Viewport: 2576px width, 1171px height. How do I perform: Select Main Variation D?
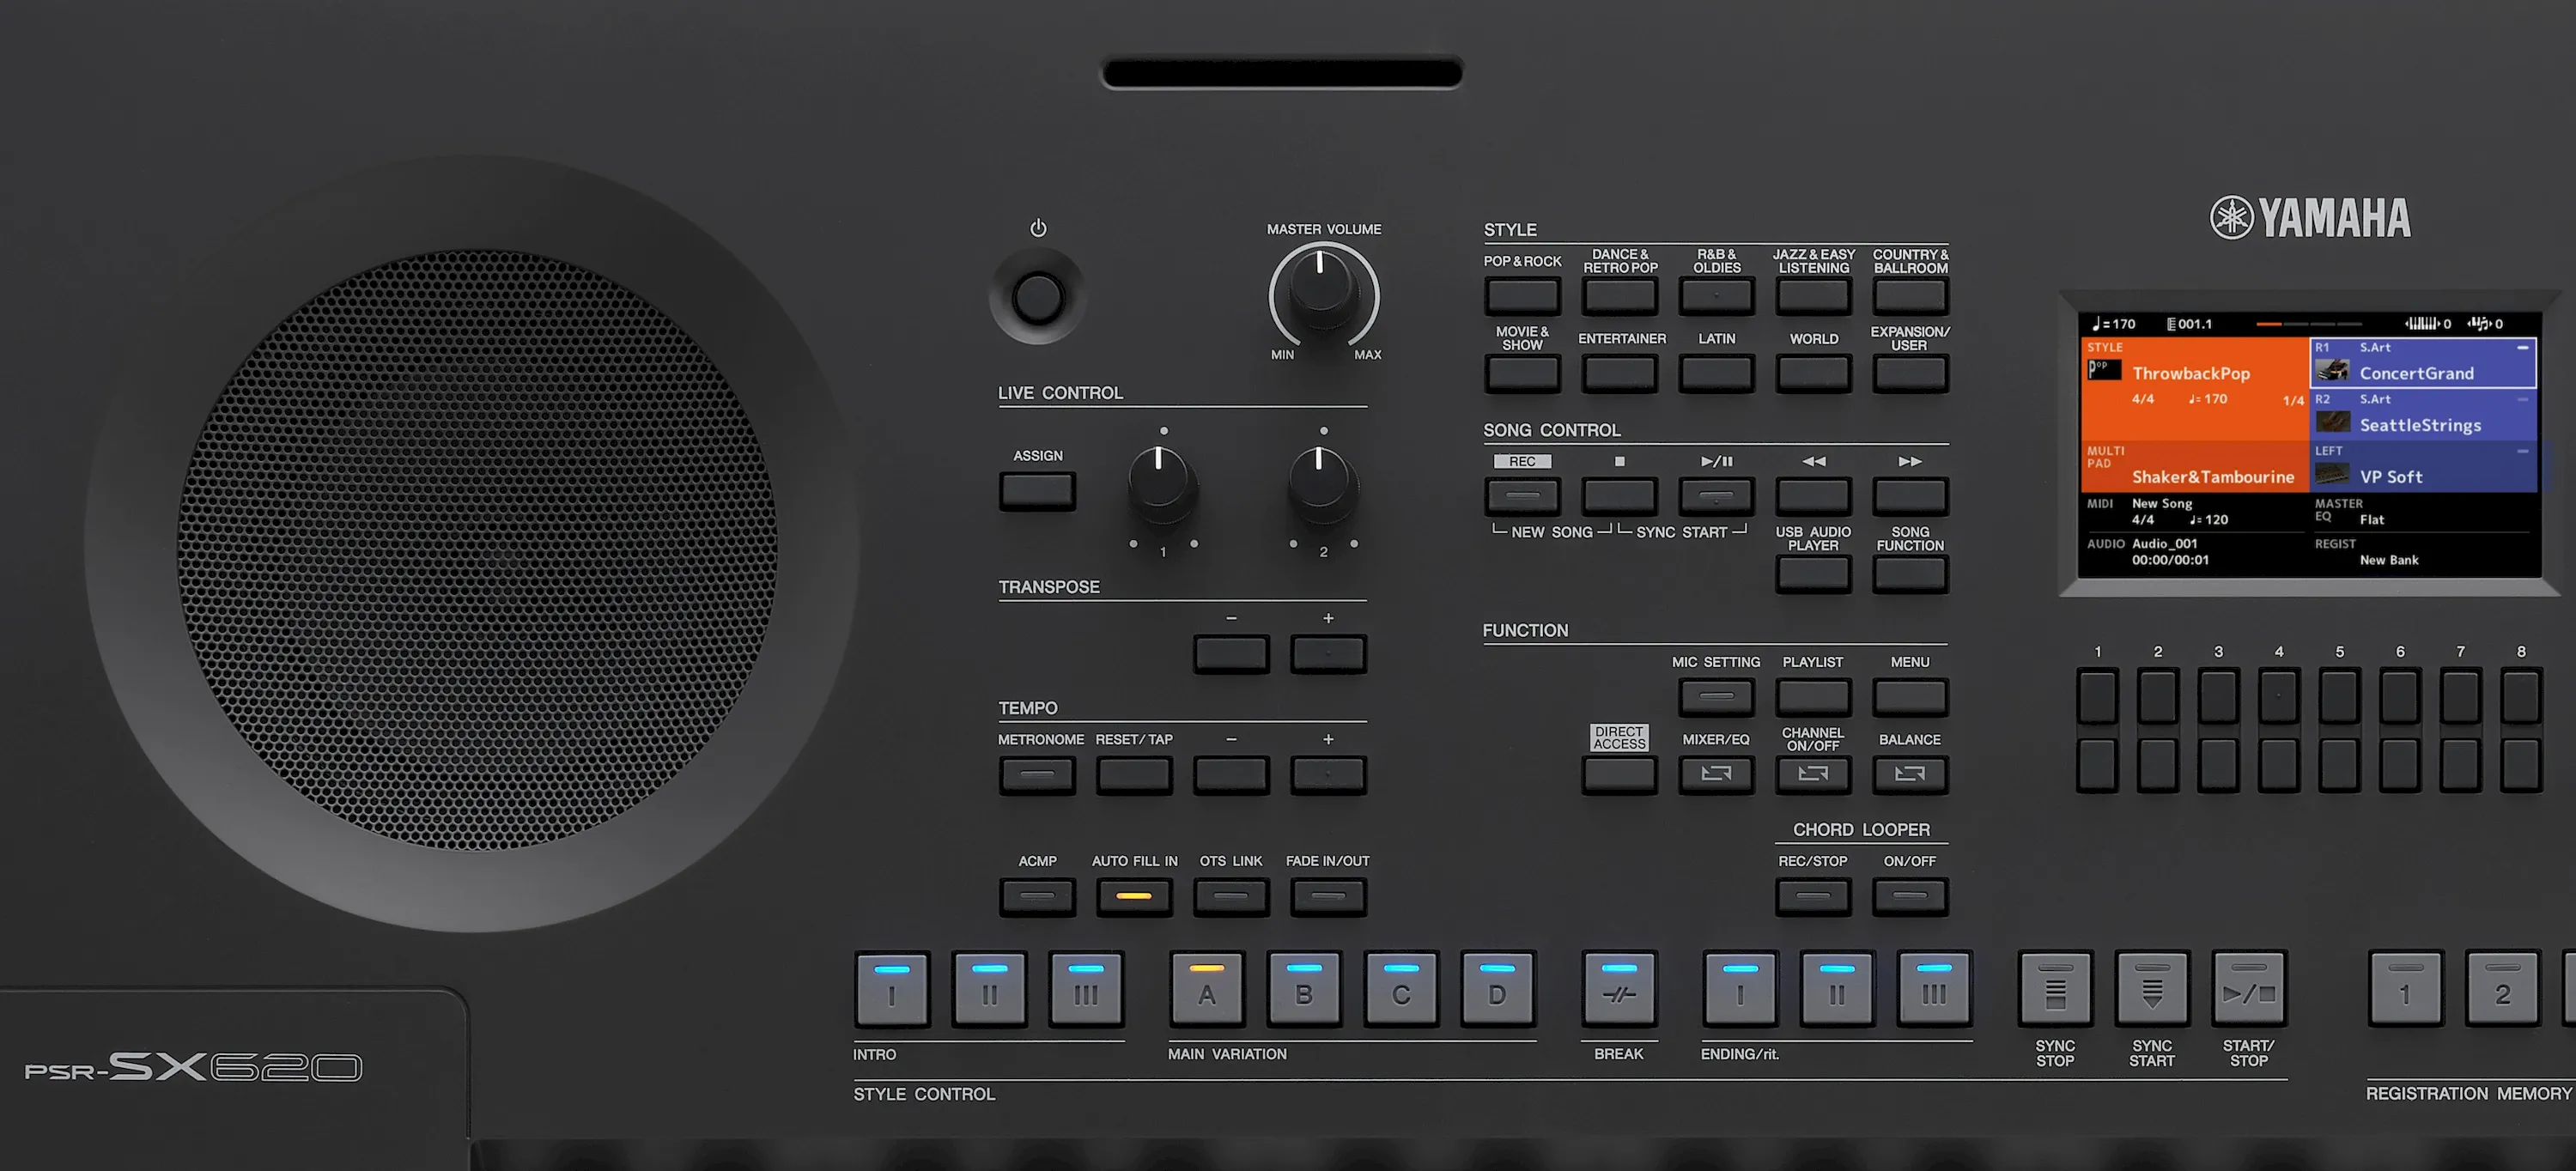(x=1497, y=989)
